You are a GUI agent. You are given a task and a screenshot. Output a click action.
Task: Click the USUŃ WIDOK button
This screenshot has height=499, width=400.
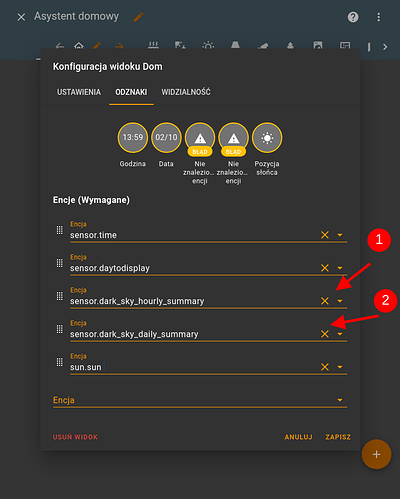[75, 437]
